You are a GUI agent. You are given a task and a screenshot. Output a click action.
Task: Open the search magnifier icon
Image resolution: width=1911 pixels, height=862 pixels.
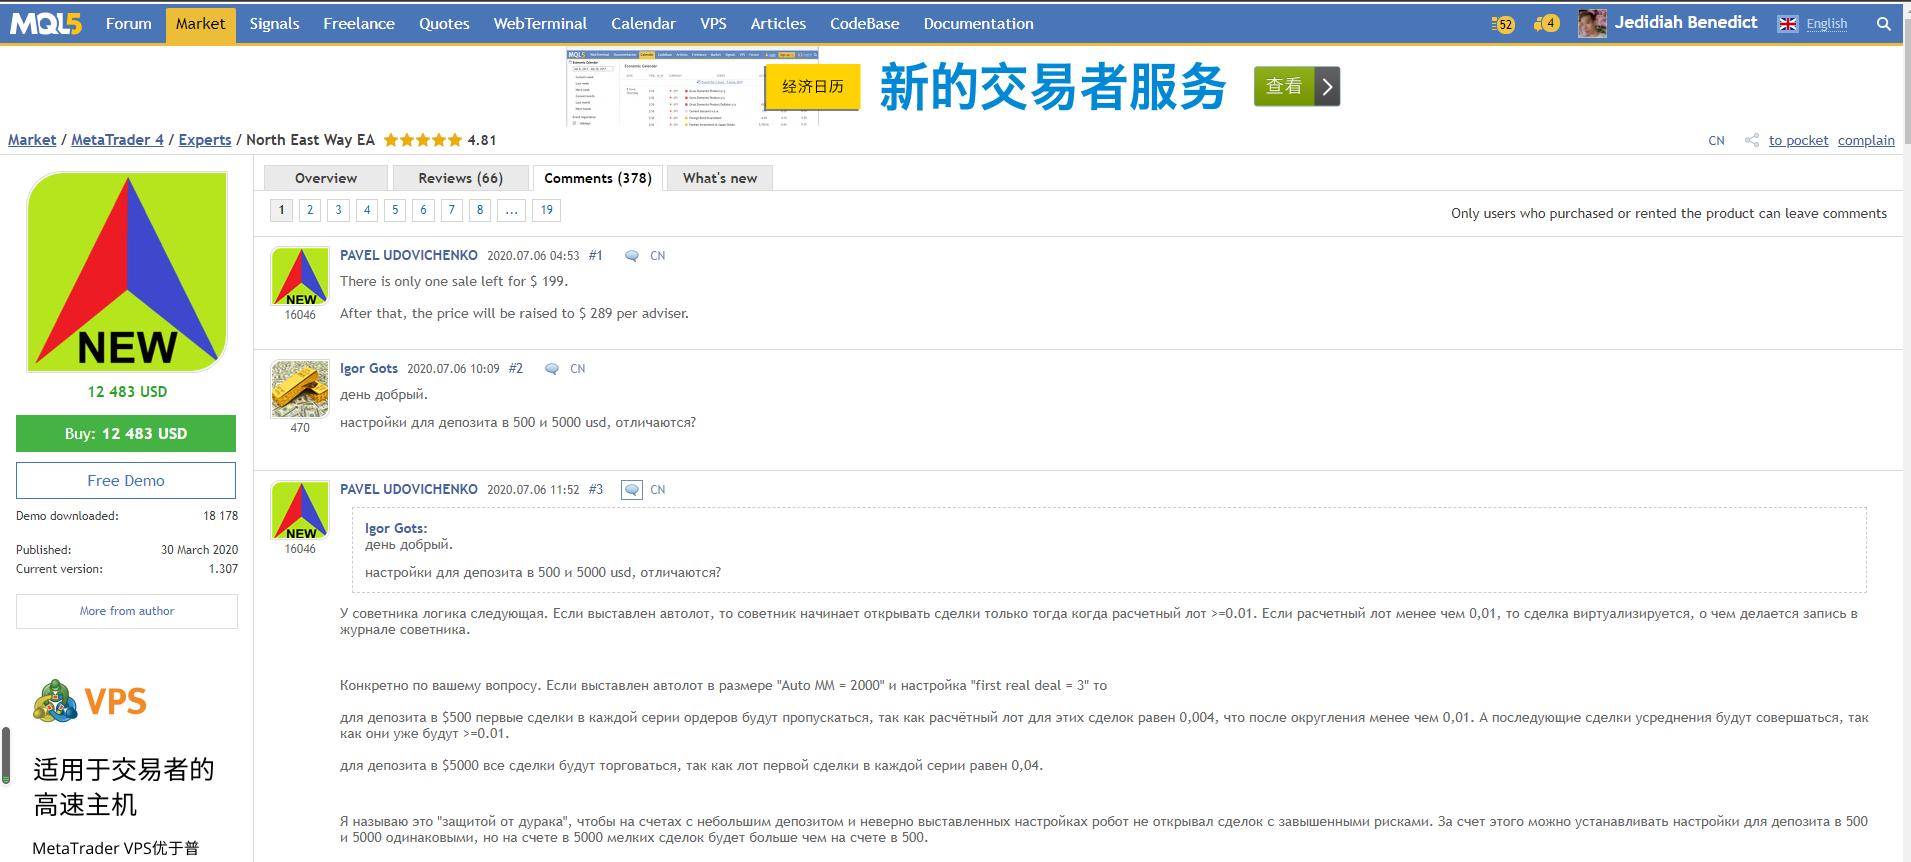click(1883, 24)
